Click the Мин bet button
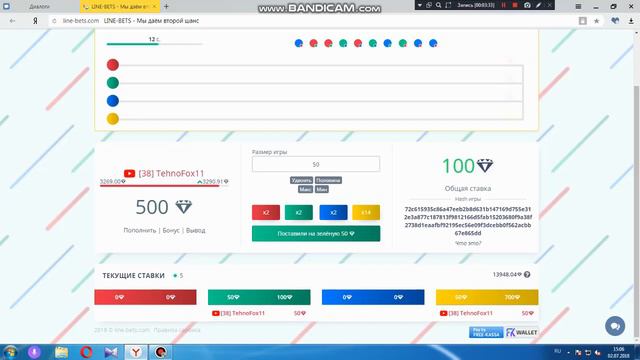 tap(322, 189)
